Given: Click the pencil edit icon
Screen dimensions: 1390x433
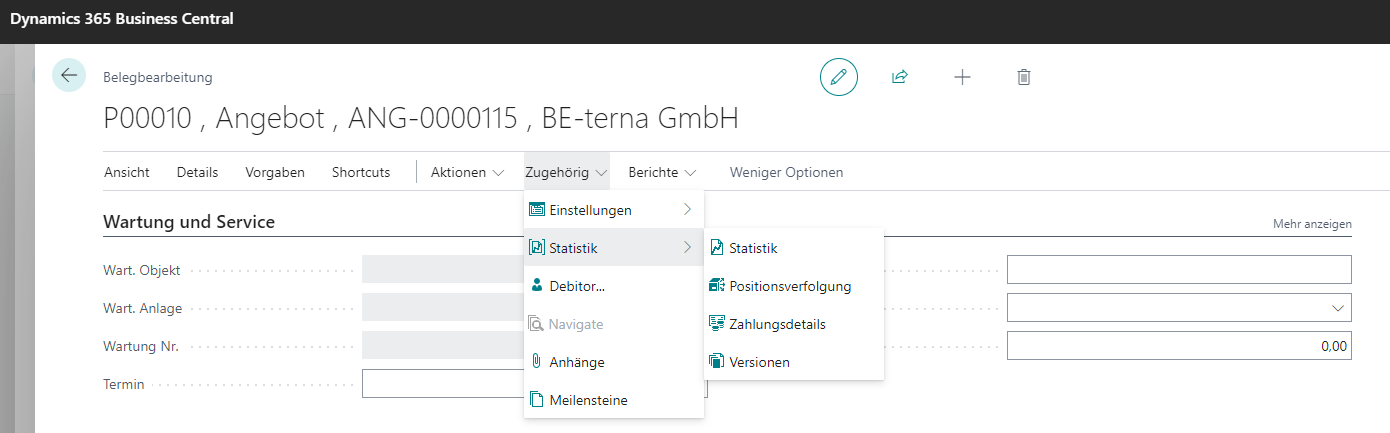Looking at the screenshot, I should tap(839, 77).
